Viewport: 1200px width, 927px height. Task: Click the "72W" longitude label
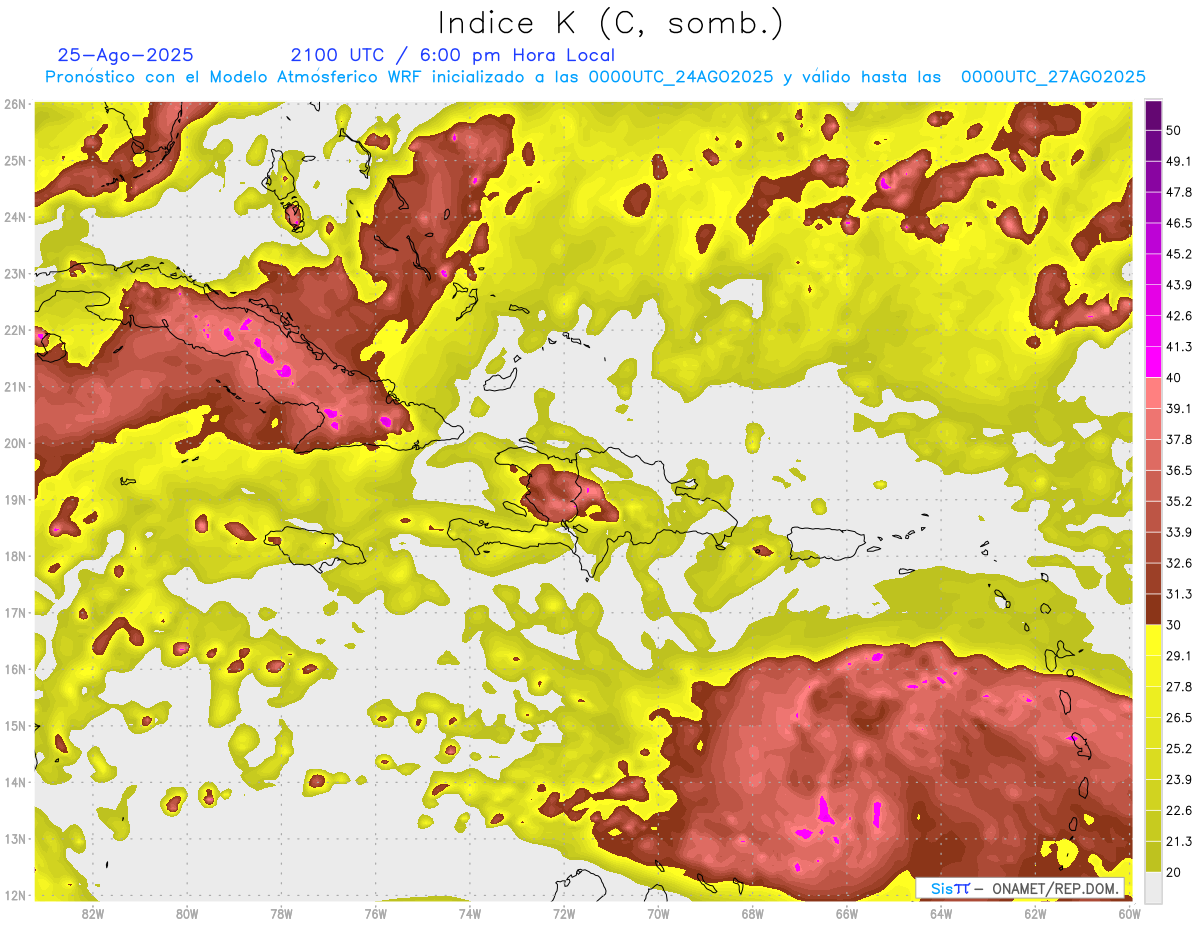click(564, 913)
